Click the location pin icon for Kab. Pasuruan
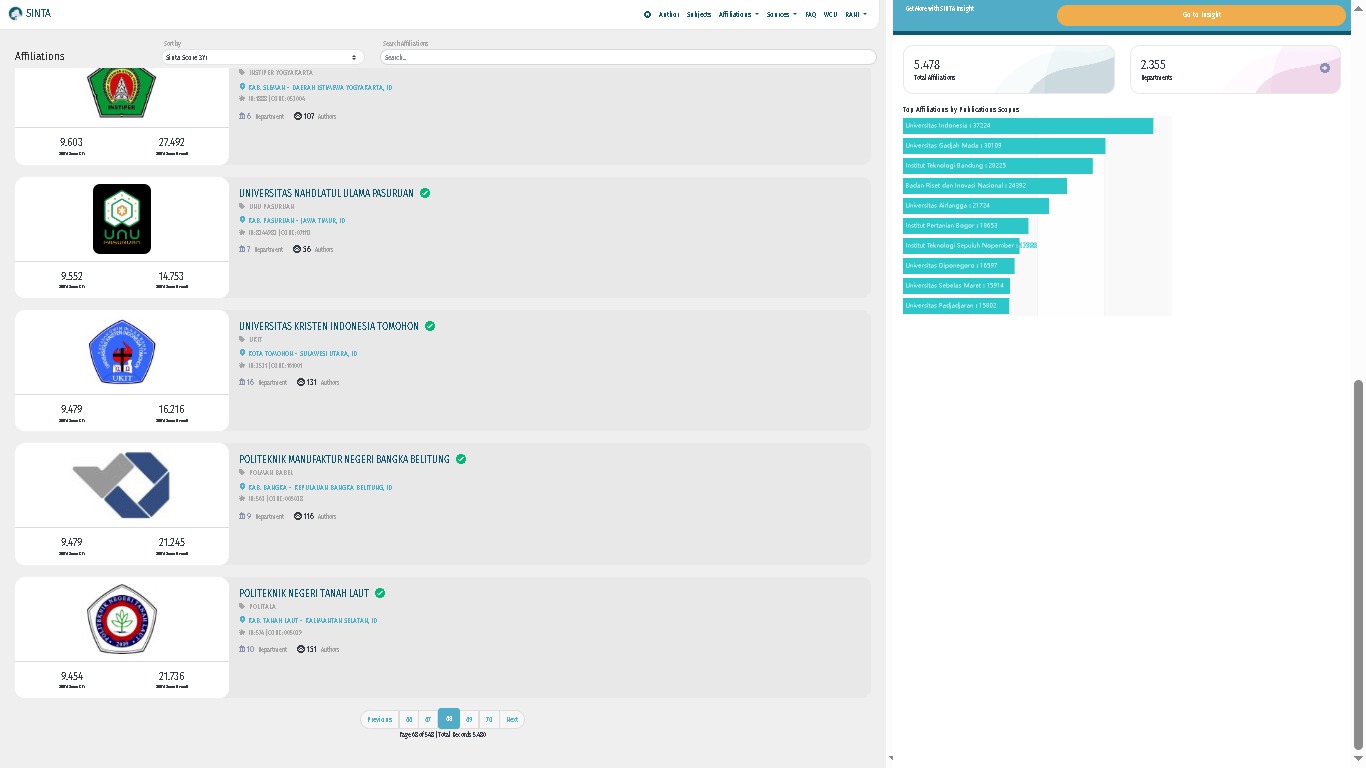 pos(242,220)
